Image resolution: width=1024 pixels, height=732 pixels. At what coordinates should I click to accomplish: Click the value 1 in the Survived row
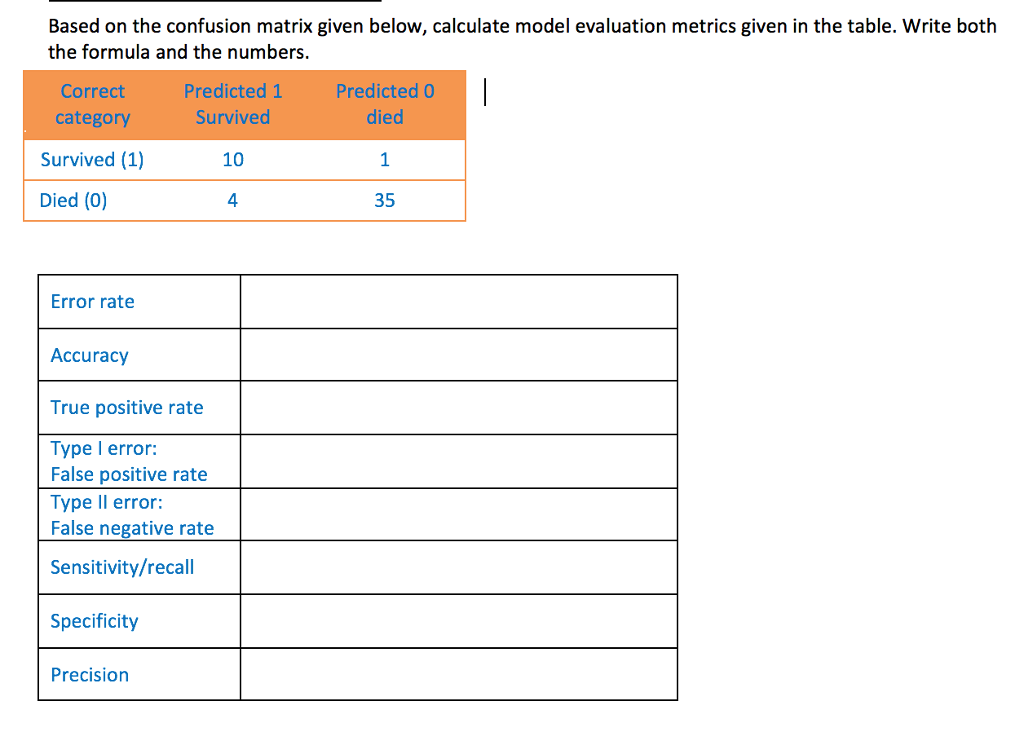coord(385,160)
